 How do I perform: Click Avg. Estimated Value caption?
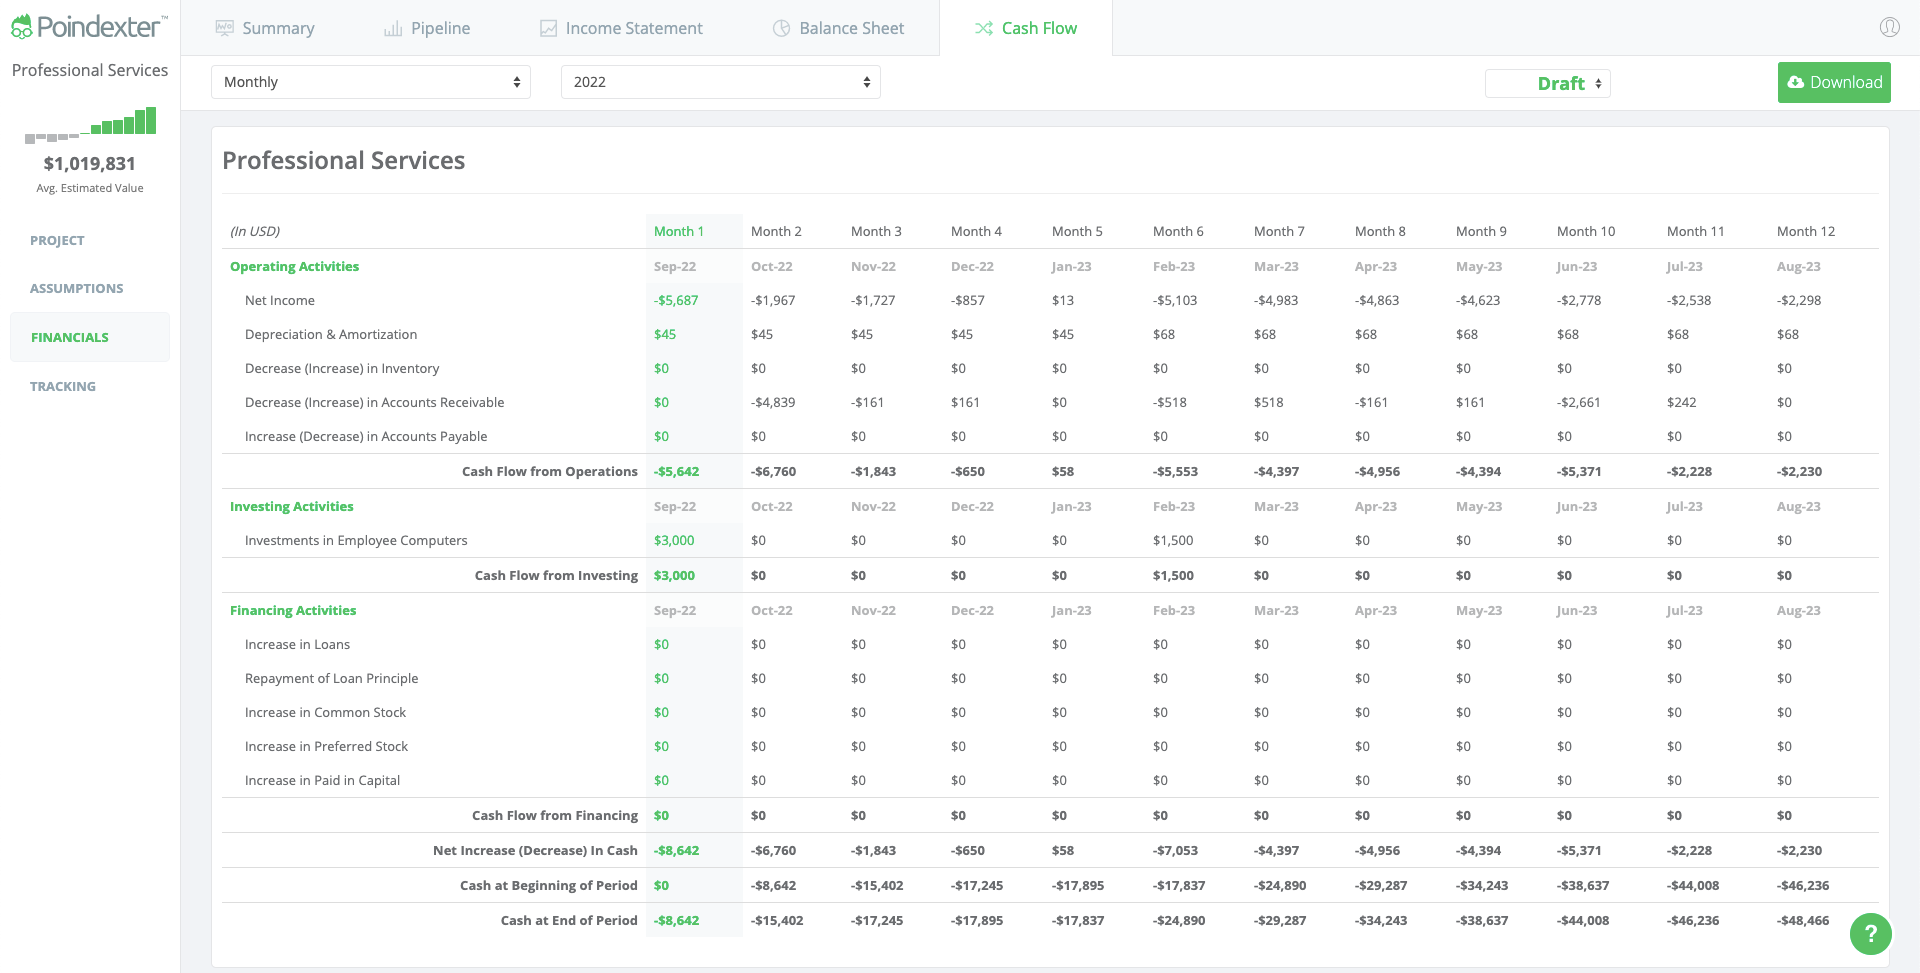pyautogui.click(x=90, y=188)
